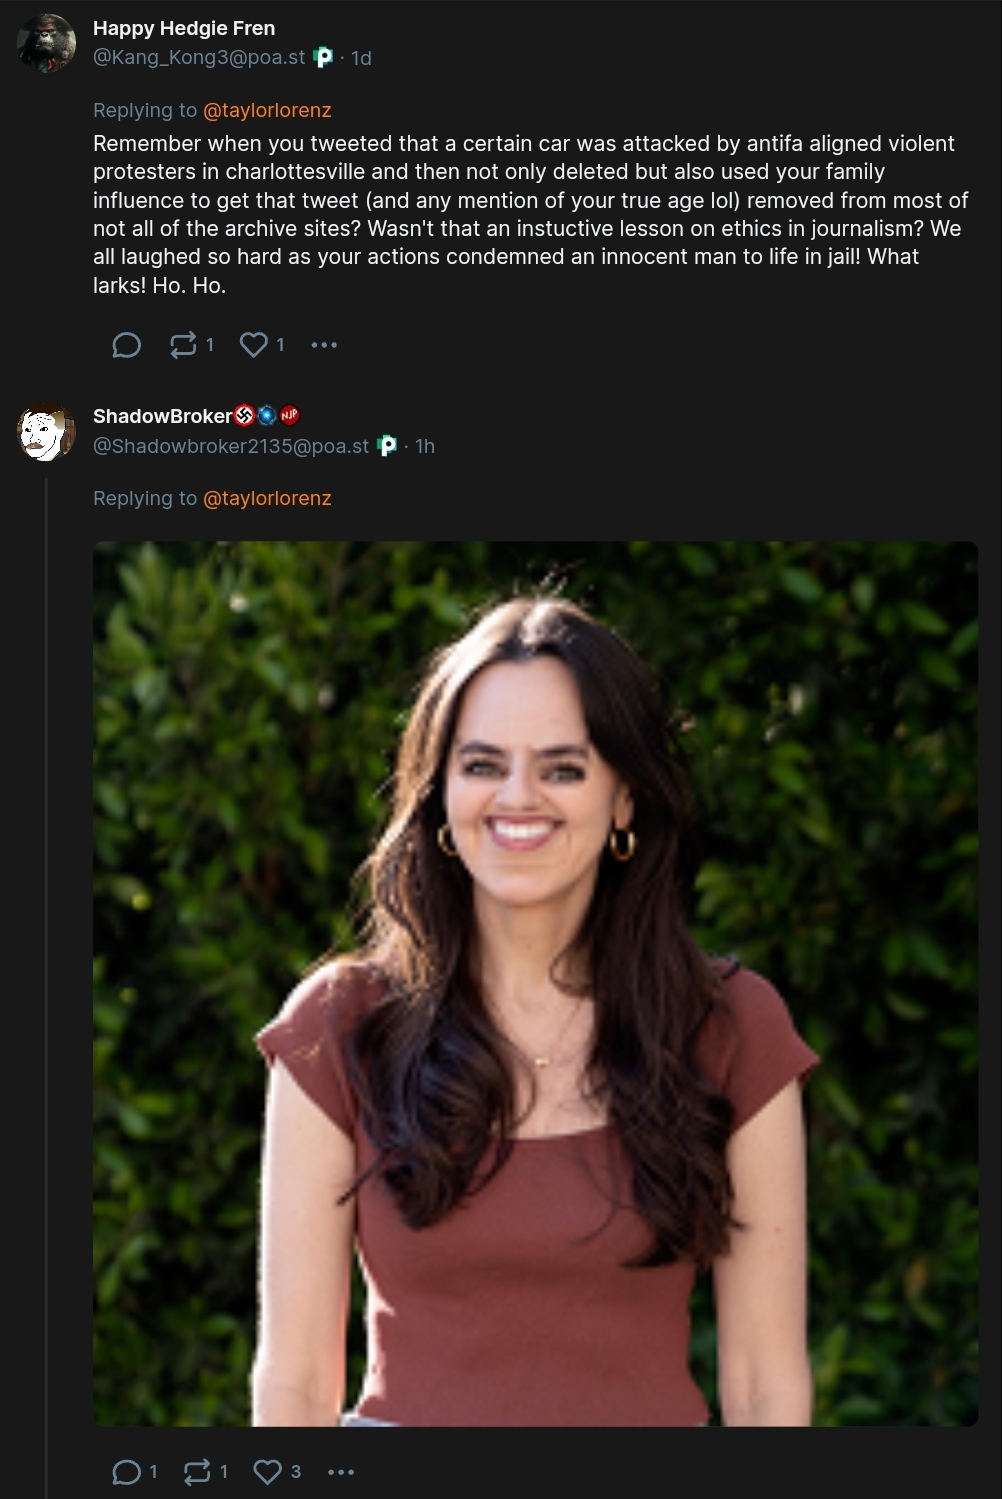The image size is (1002, 1499).
Task: Click the ShadowBroker display name
Action: tap(162, 416)
